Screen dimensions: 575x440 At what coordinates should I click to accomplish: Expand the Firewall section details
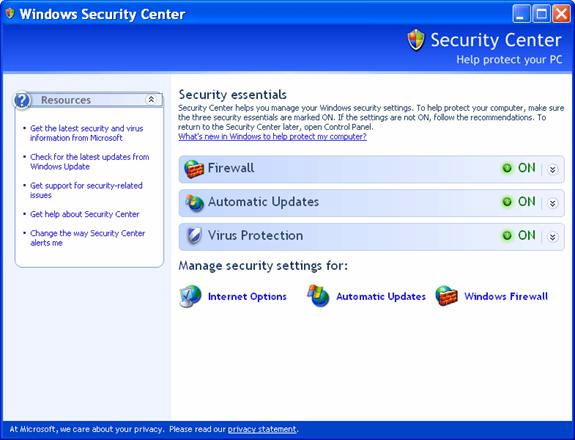coord(553,169)
